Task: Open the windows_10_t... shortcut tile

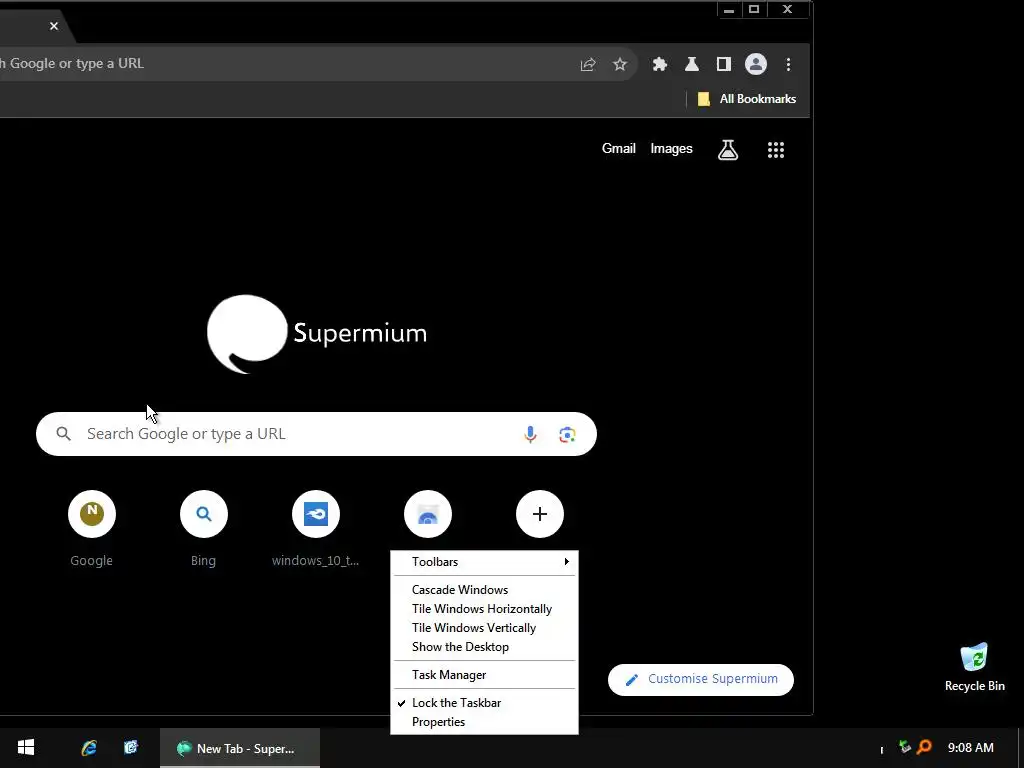Action: tap(315, 530)
